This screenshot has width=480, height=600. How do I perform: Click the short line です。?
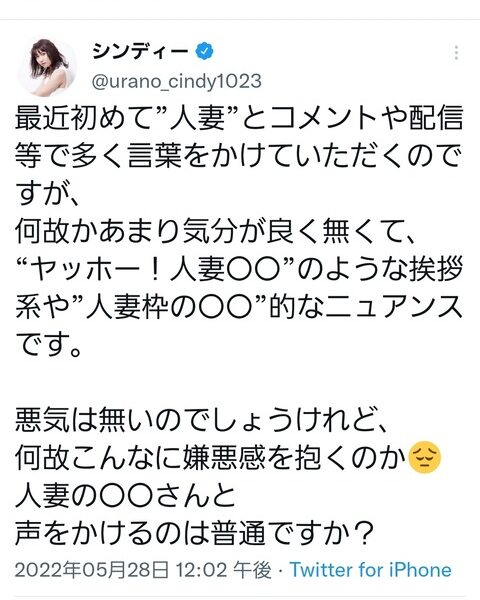coord(49,345)
